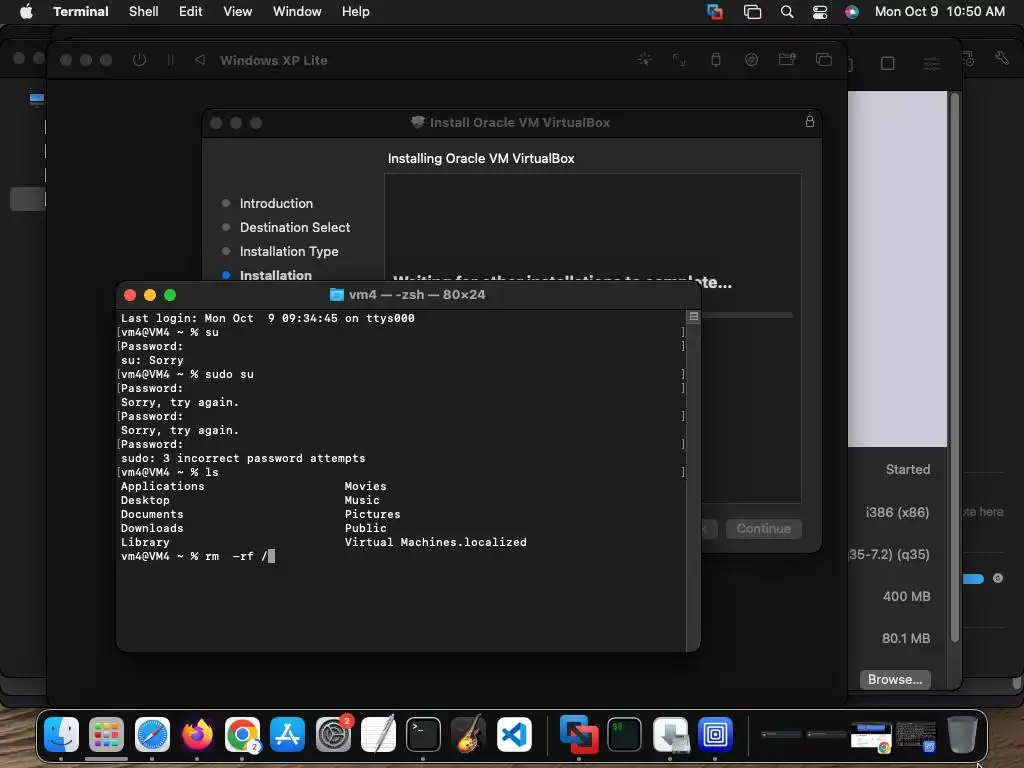Click the restart triangle icon beside Windows XP Lite
This screenshot has height=768, width=1024.
tap(200, 60)
